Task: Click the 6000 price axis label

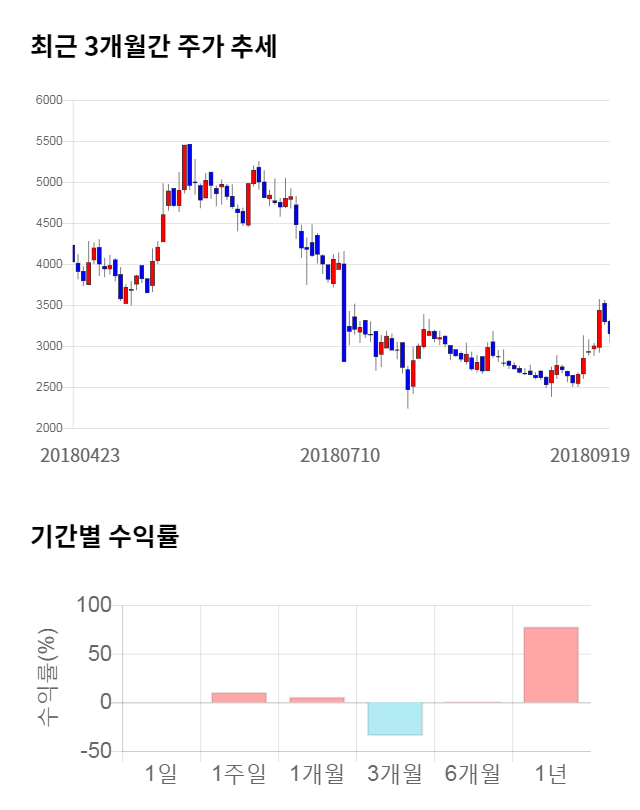Action: pos(48,100)
